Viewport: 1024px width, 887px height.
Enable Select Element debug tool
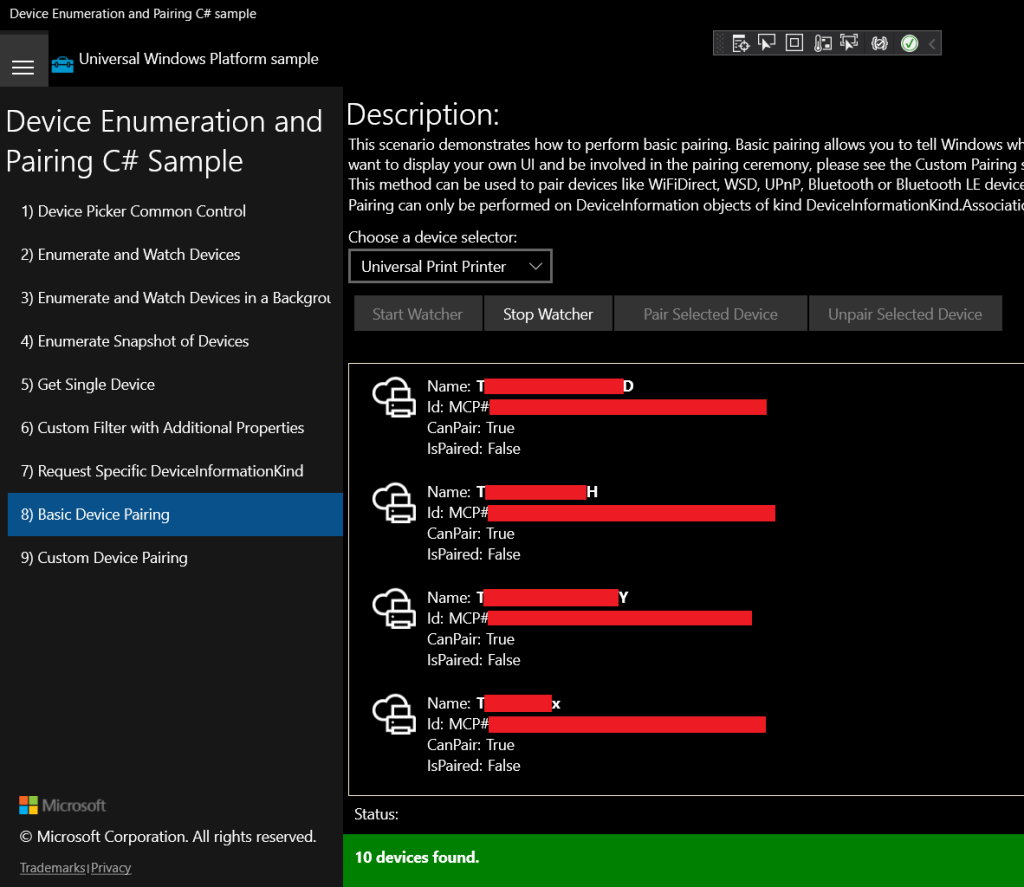(767, 43)
